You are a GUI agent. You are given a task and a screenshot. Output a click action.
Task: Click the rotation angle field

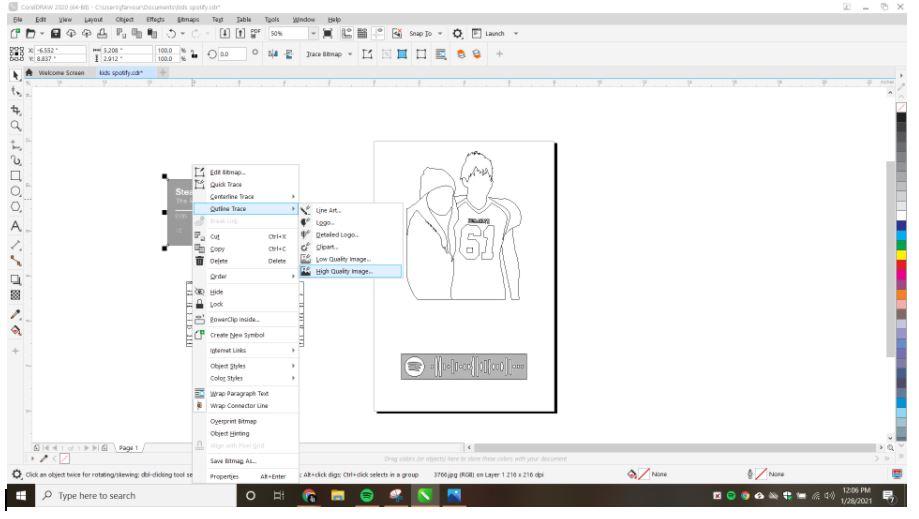pyautogui.click(x=232, y=54)
